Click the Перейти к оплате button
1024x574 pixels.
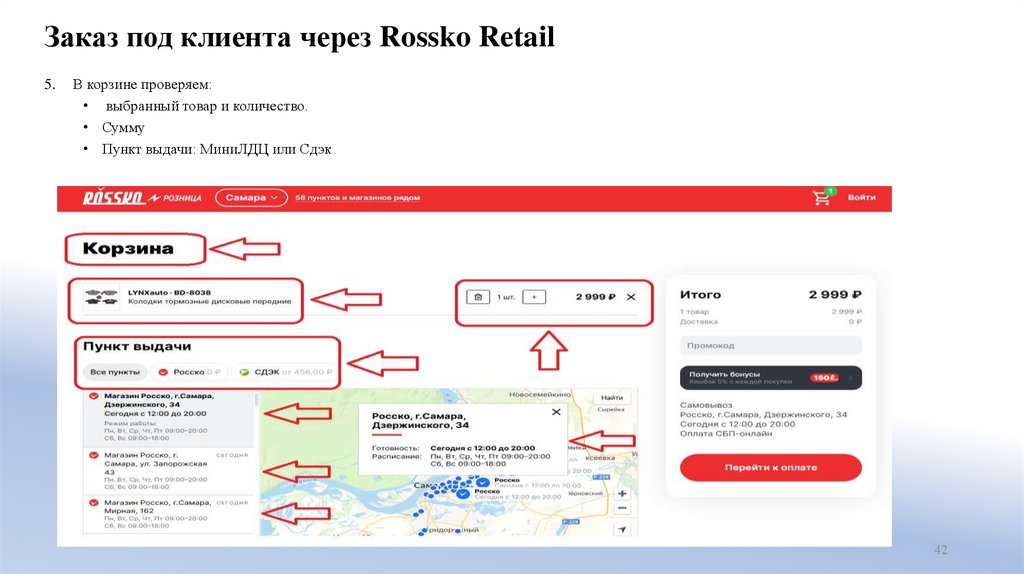[x=771, y=468]
